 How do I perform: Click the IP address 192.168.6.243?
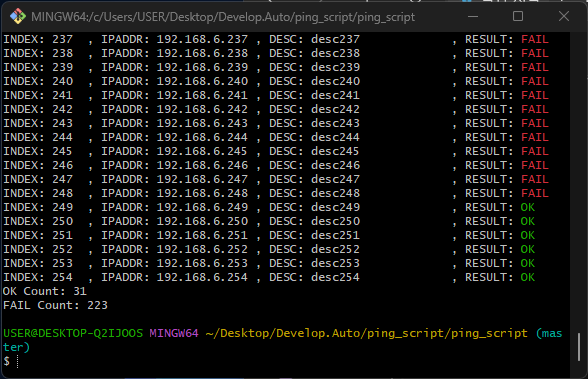[202, 123]
